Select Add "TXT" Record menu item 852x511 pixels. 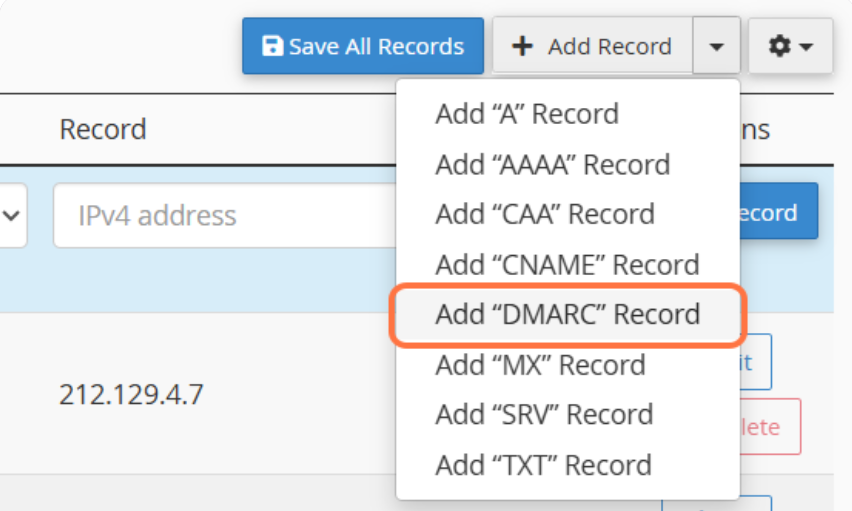pos(543,464)
